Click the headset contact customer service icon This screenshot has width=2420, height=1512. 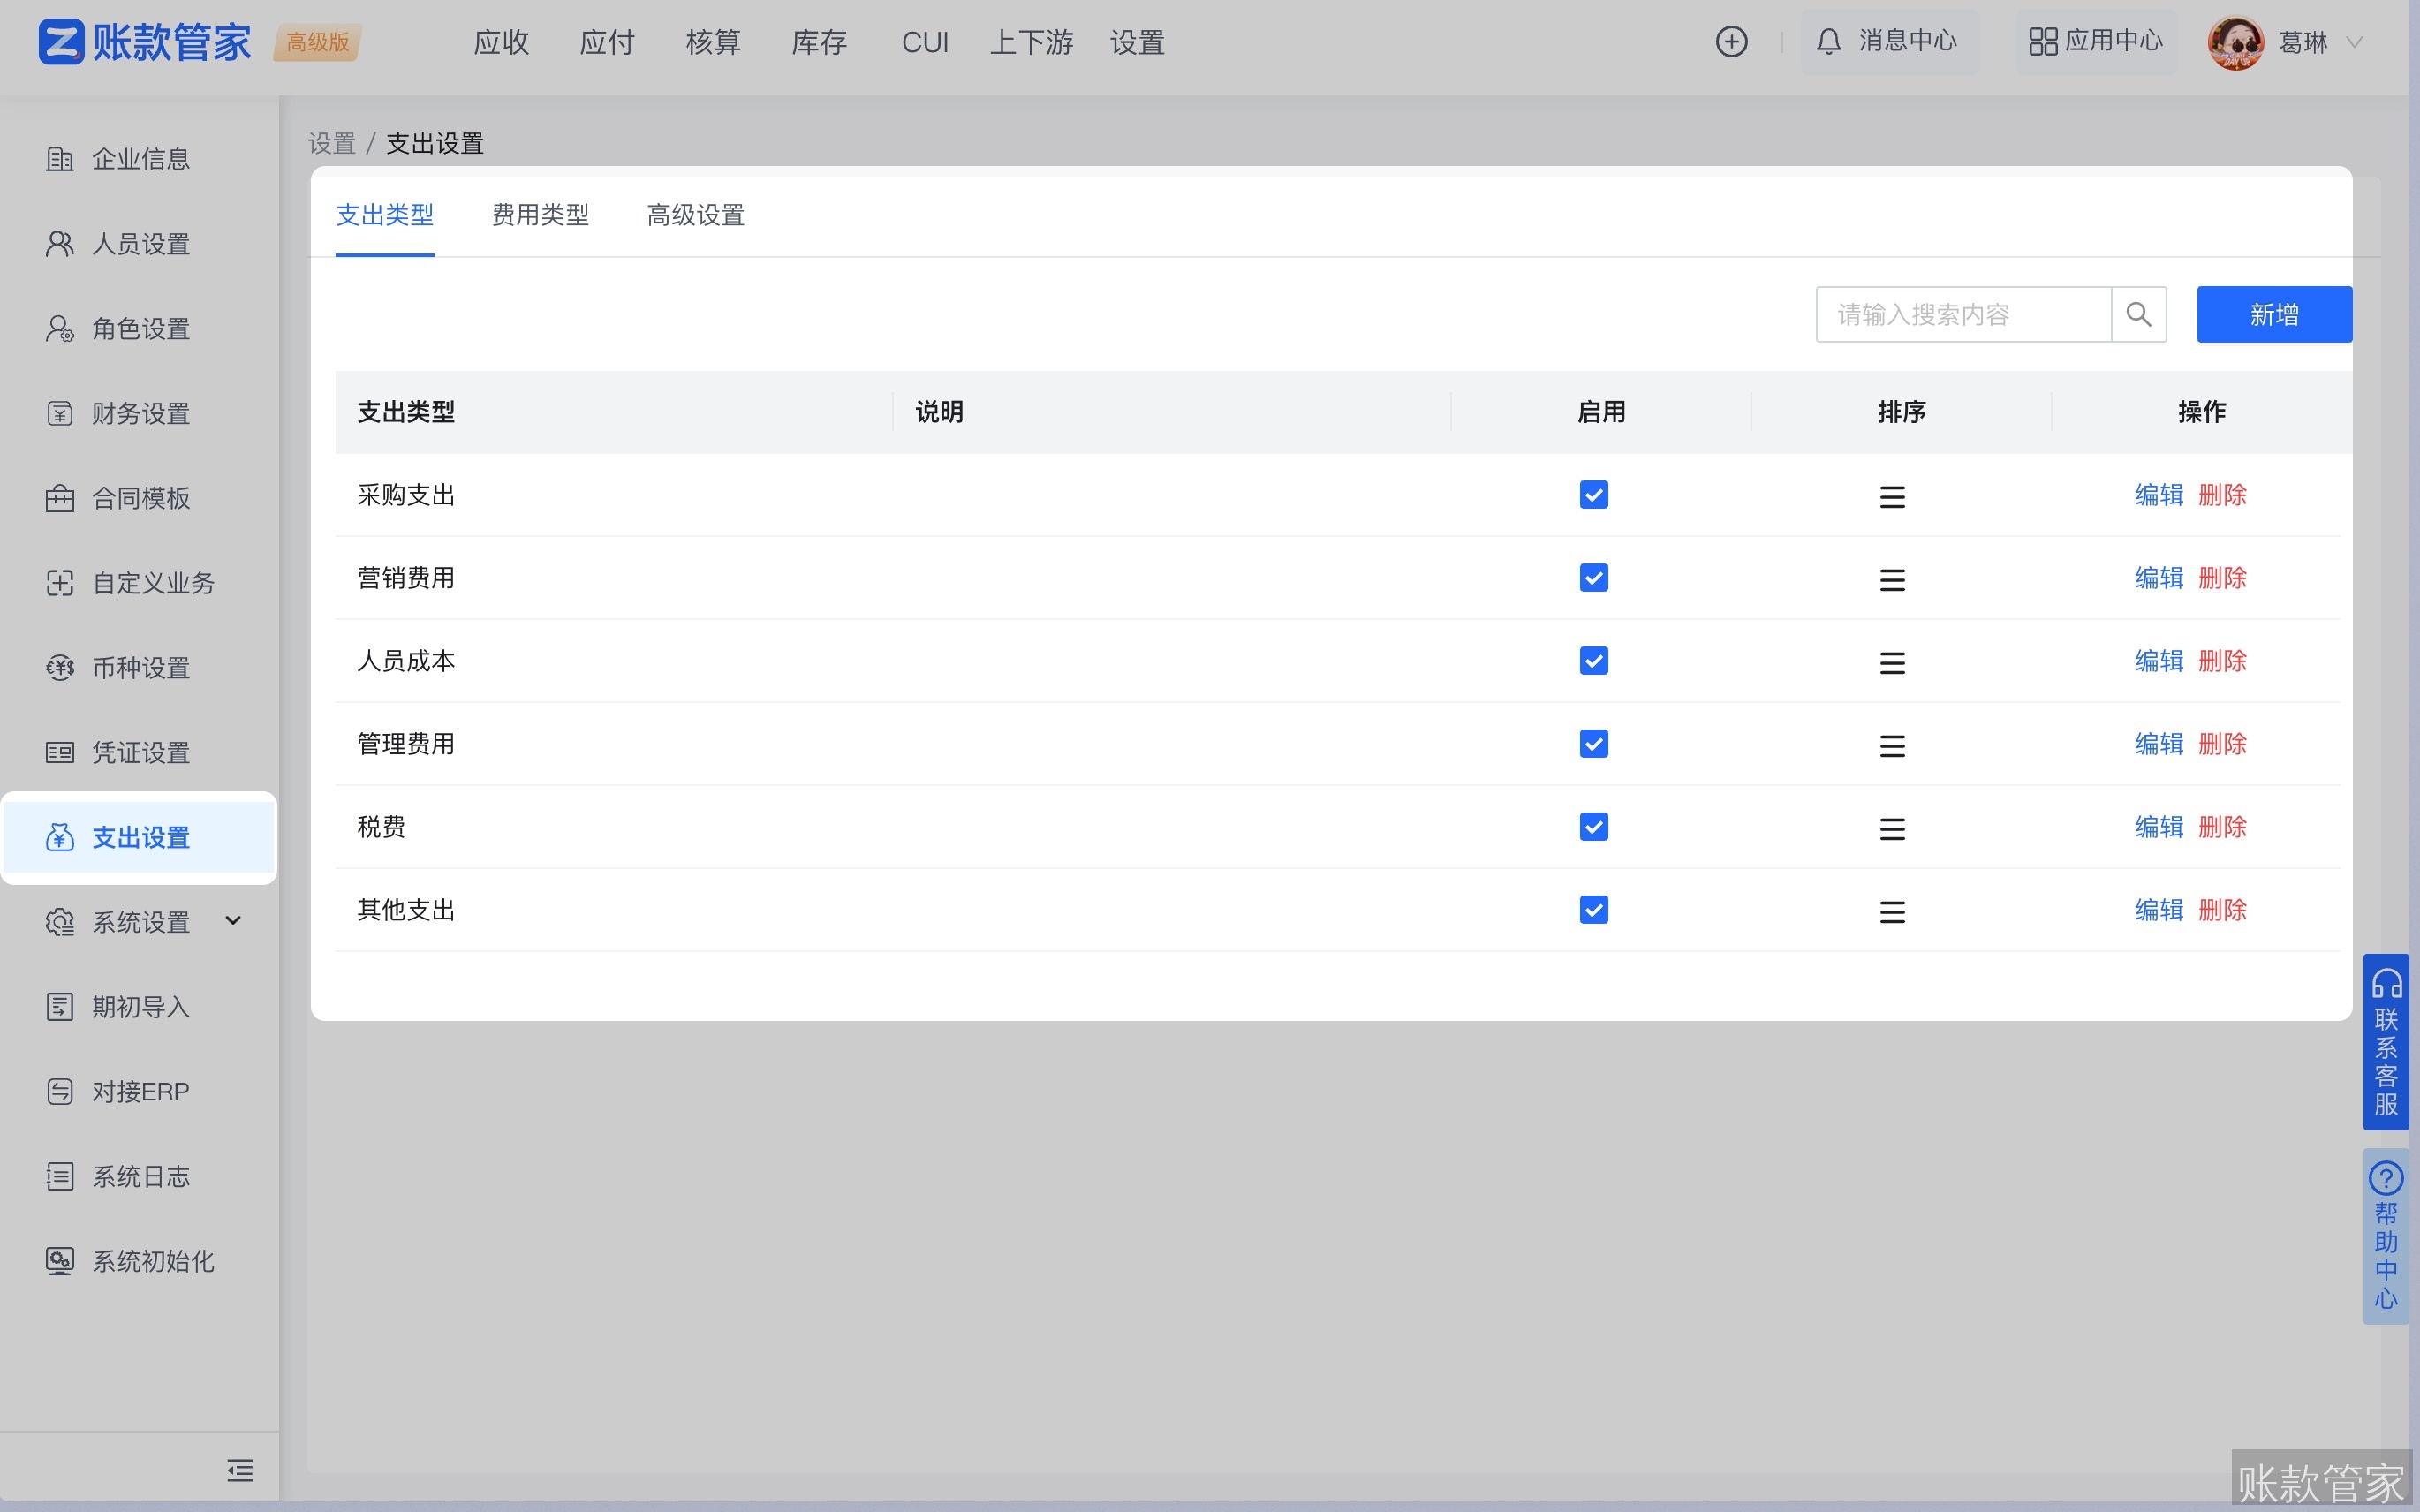(2386, 985)
